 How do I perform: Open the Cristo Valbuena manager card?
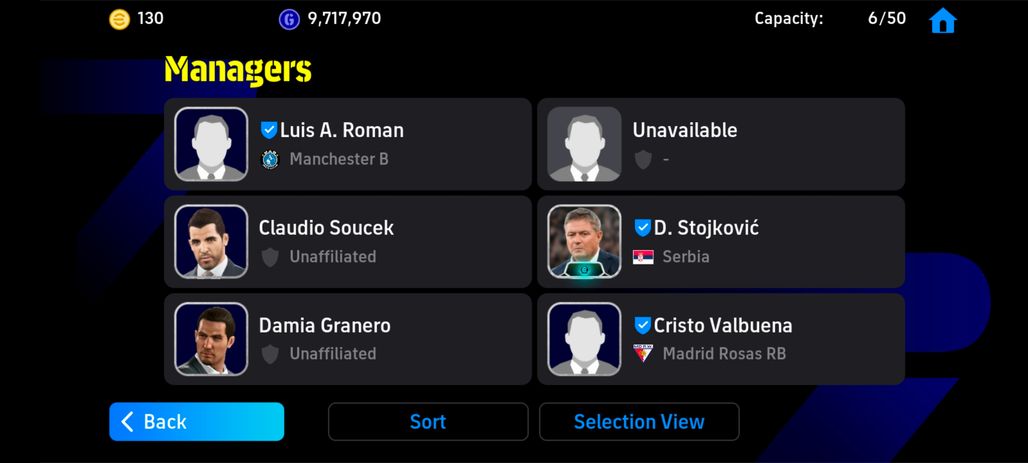tap(721, 339)
